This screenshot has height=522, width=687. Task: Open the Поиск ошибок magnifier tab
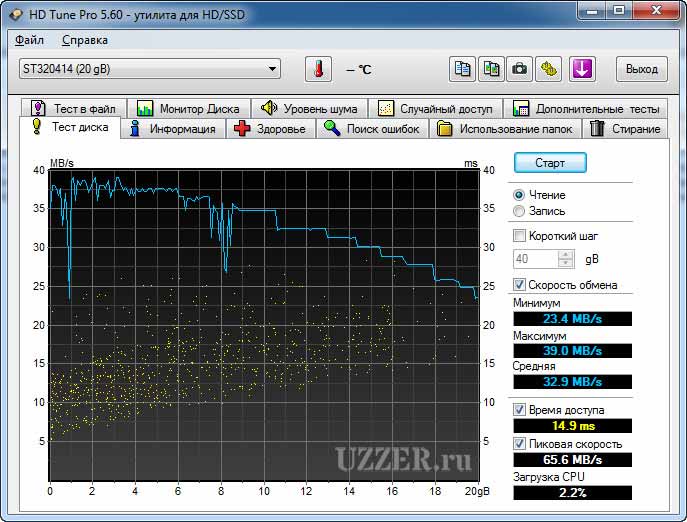point(373,129)
